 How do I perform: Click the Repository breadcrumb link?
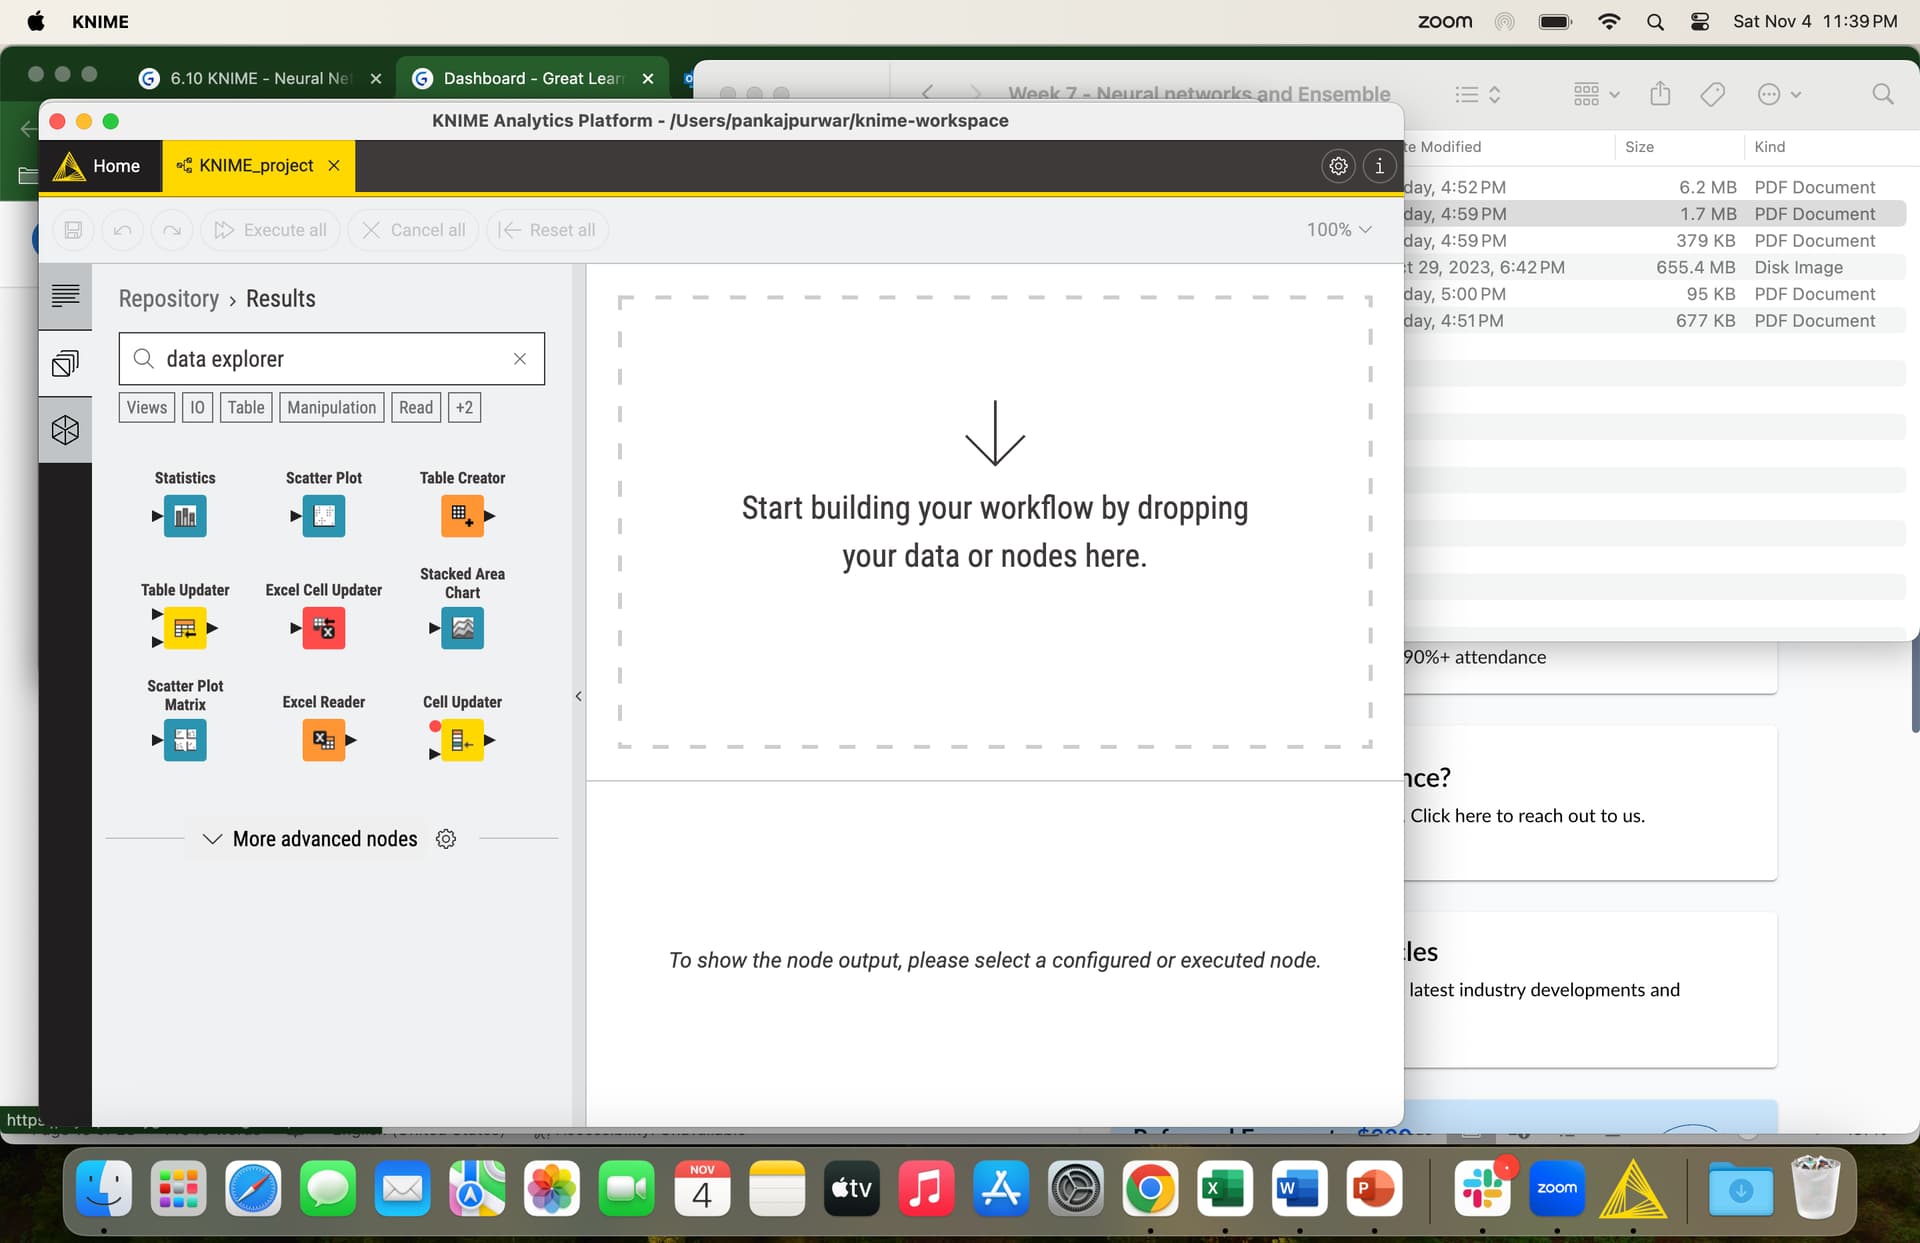[x=169, y=299]
